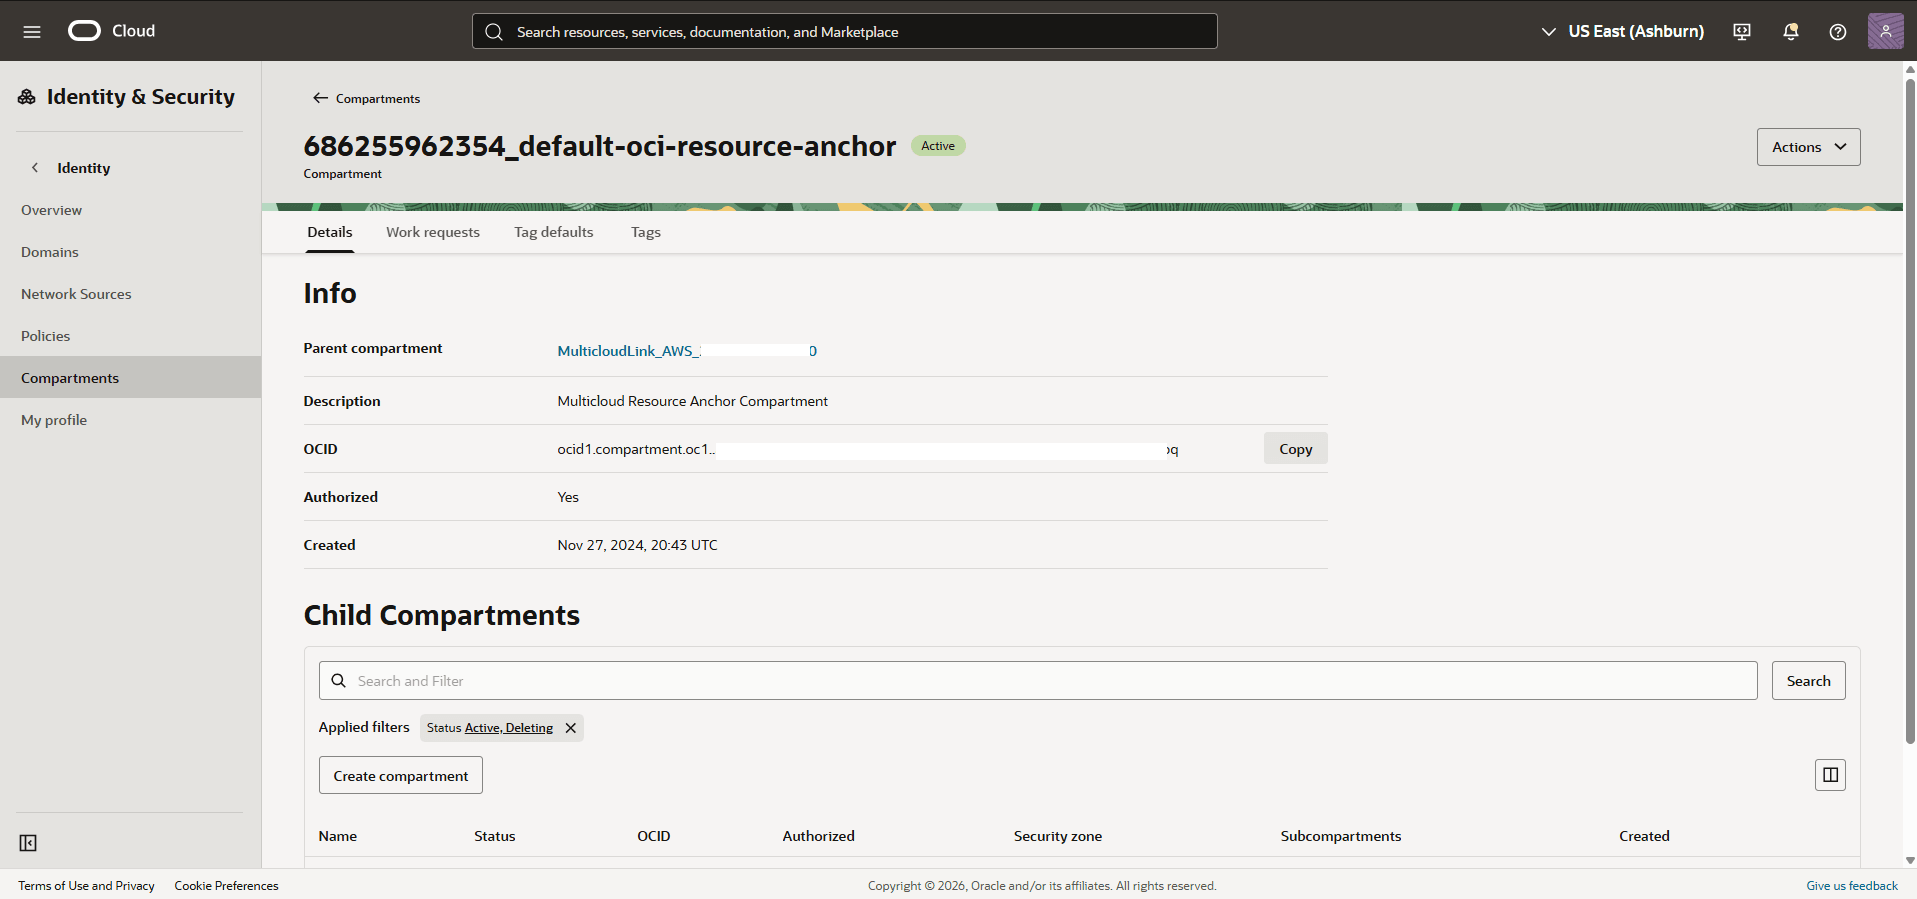This screenshot has width=1917, height=899.
Task: Switch to the Details tab
Action: coord(330,232)
